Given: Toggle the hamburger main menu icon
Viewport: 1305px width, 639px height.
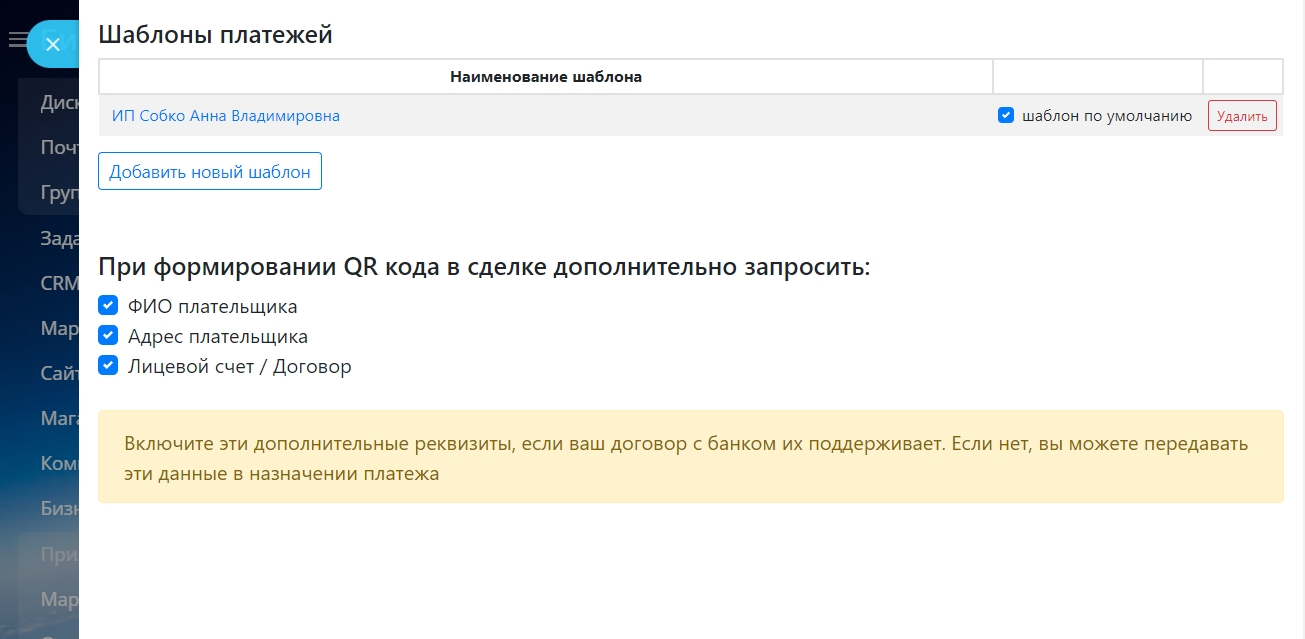Looking at the screenshot, I should pyautogui.click(x=17, y=41).
